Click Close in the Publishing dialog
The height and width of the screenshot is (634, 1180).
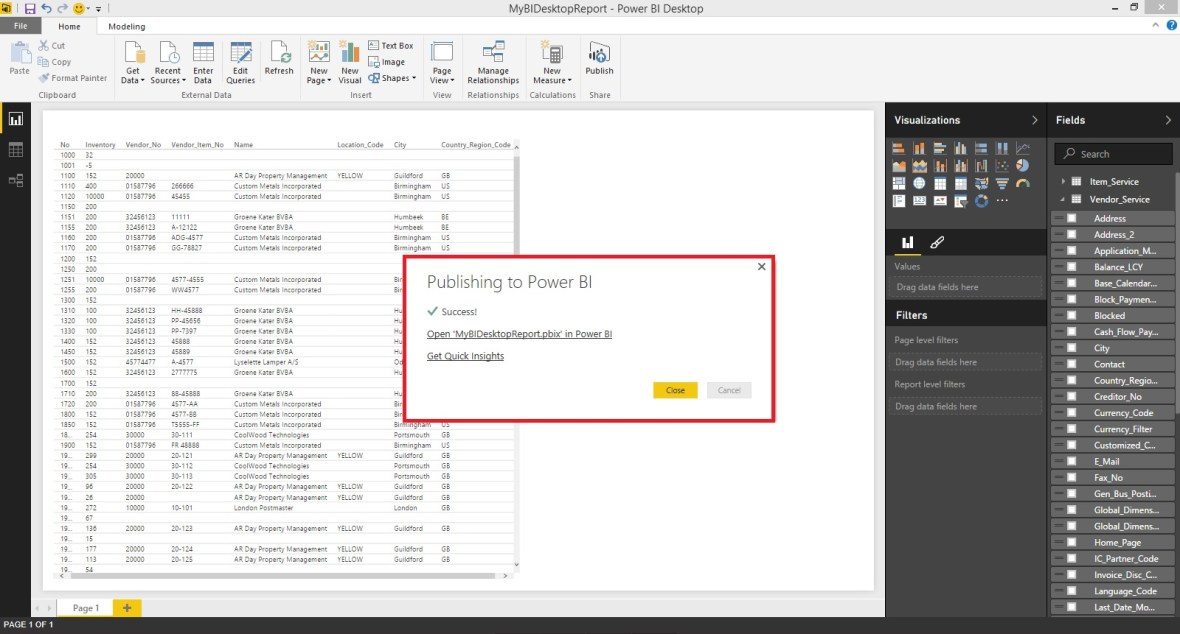[675, 390]
